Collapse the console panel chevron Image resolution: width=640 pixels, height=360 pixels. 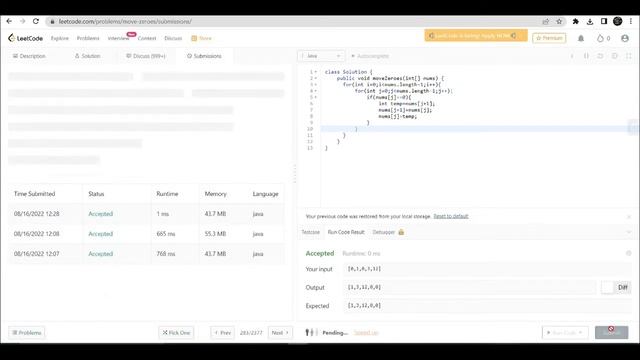coord(629,232)
